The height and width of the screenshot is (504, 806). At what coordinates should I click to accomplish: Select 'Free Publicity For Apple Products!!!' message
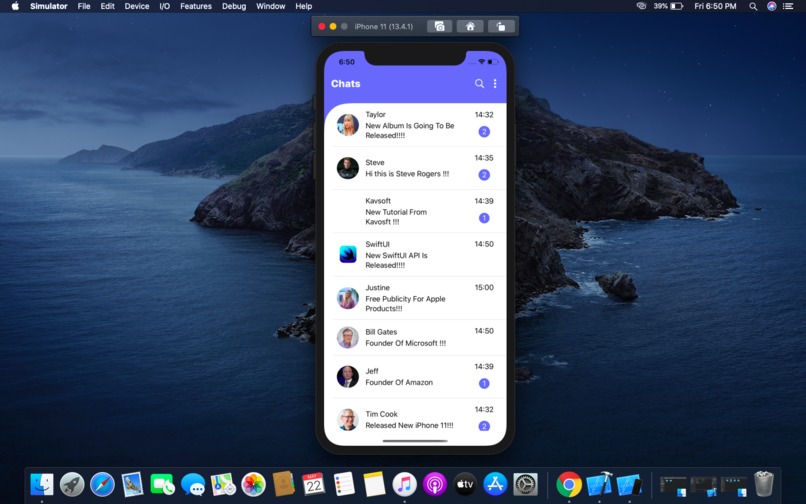[x=406, y=303]
